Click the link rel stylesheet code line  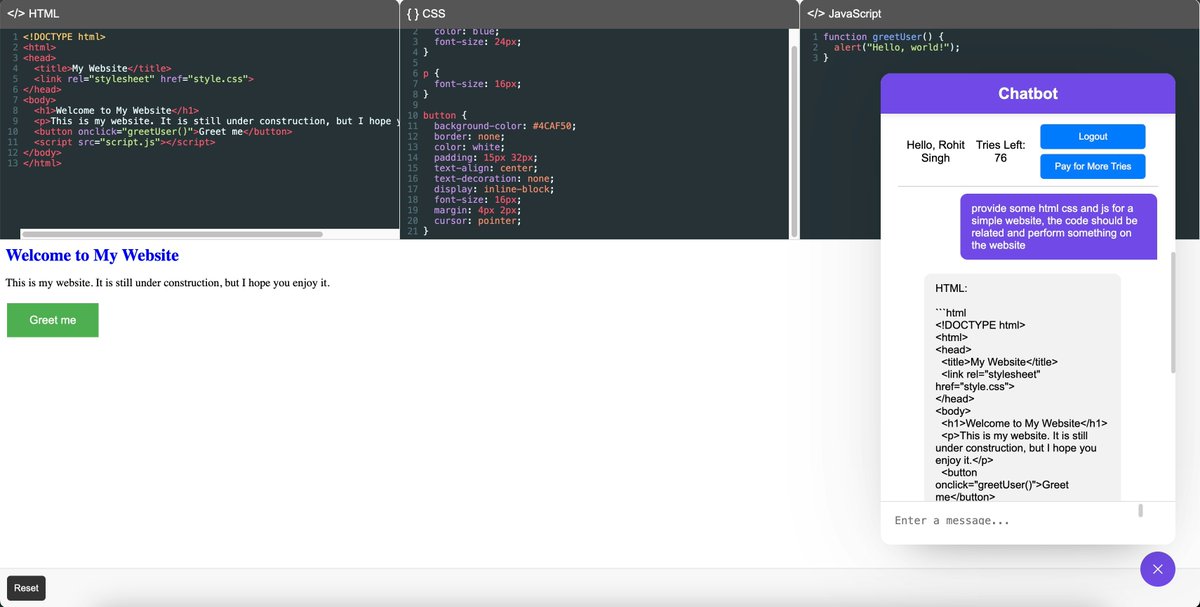144,79
